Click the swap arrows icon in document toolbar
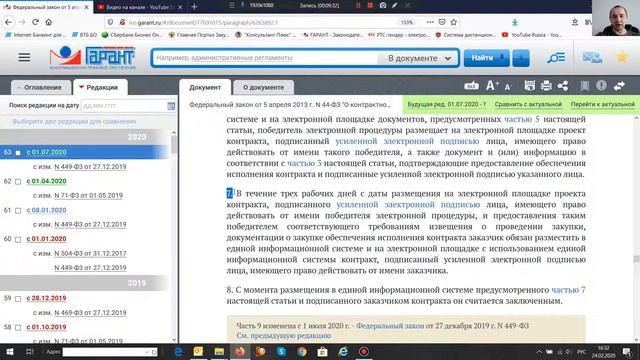This screenshot has width=640, height=360. pos(619,86)
